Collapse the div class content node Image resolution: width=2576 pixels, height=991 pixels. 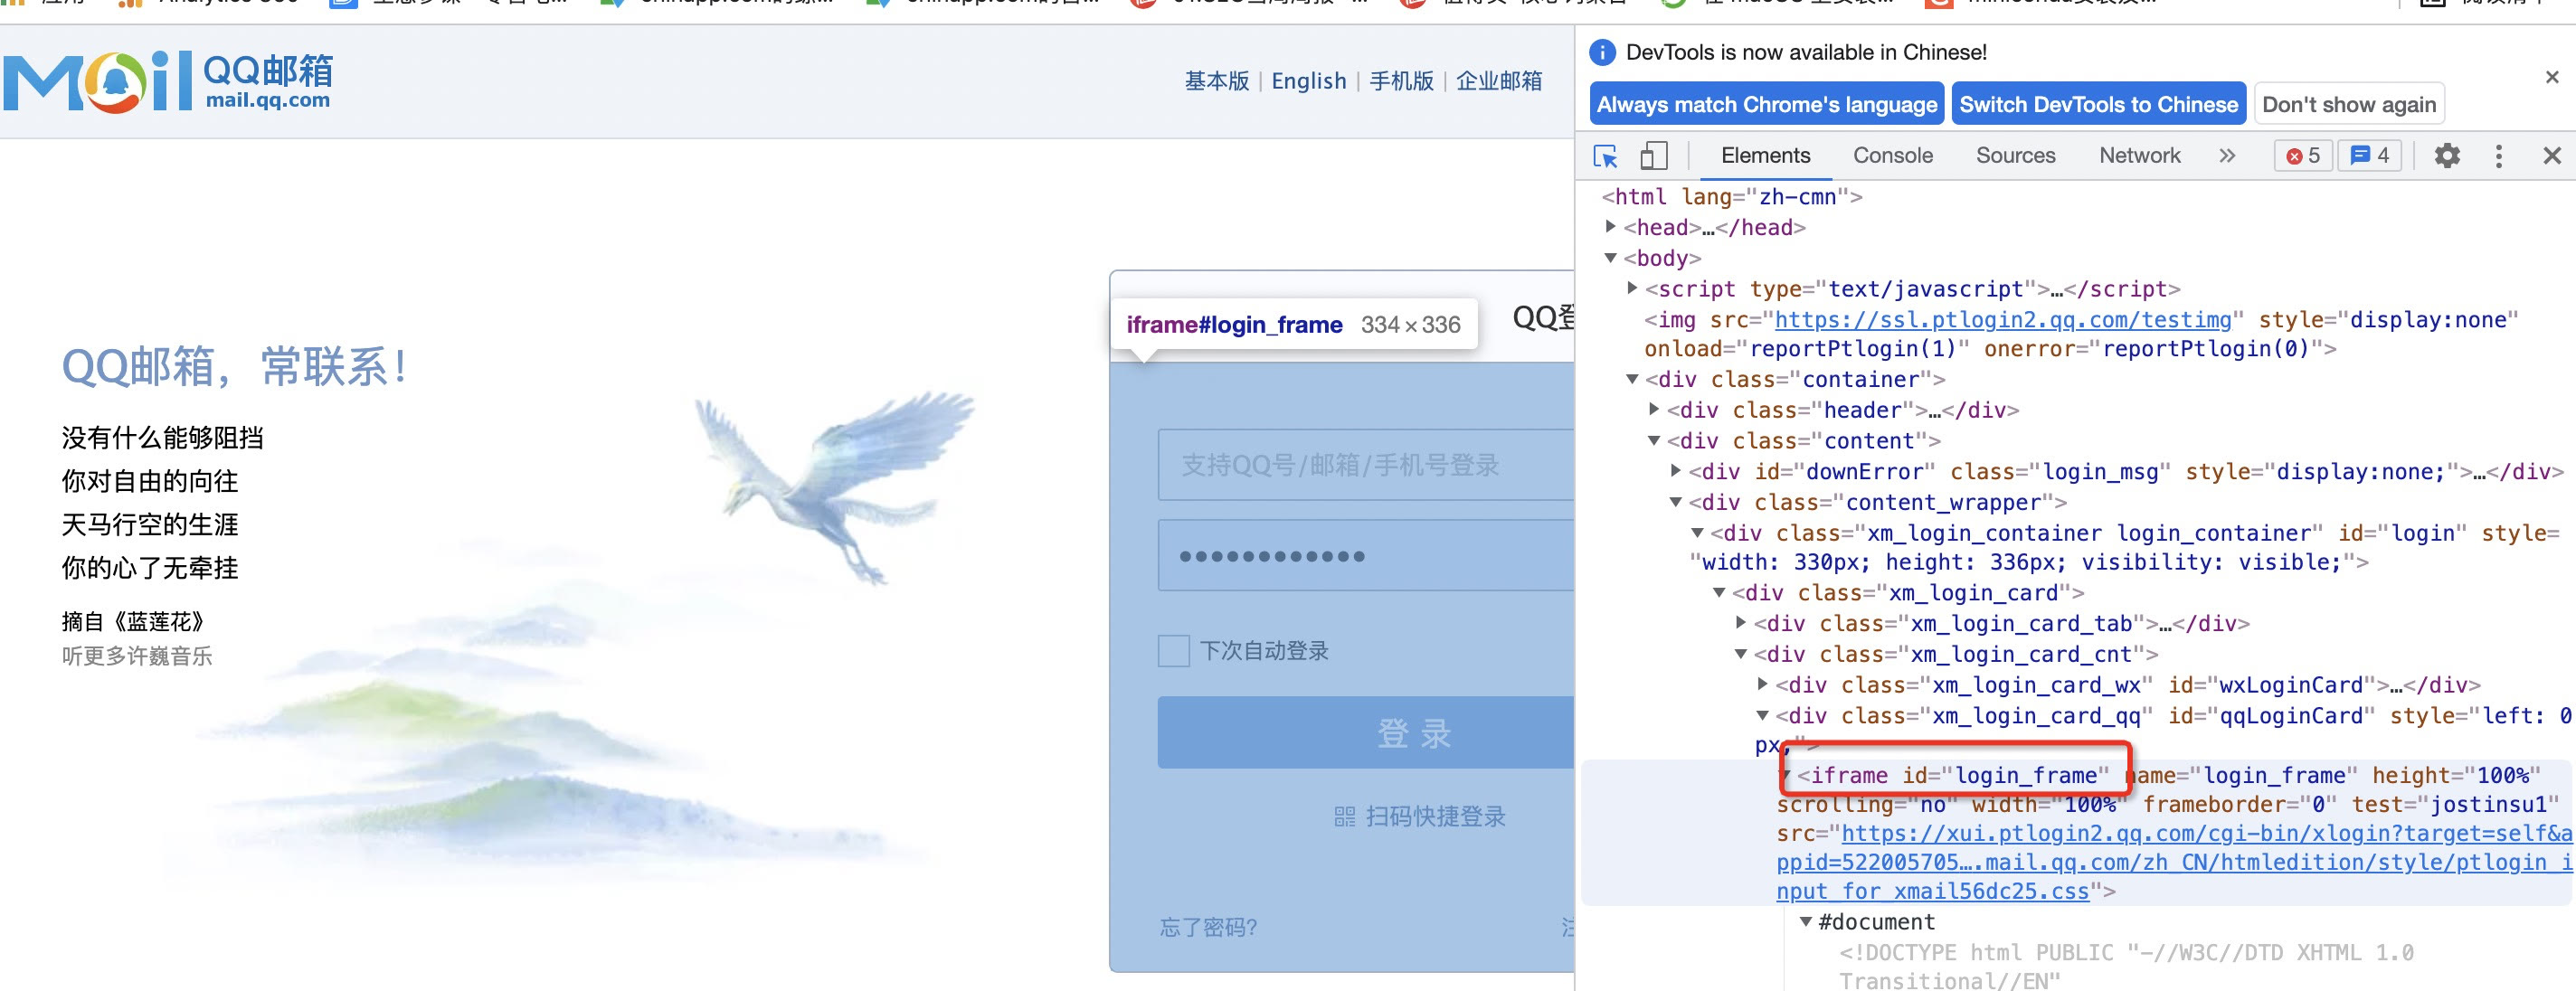click(x=1654, y=441)
